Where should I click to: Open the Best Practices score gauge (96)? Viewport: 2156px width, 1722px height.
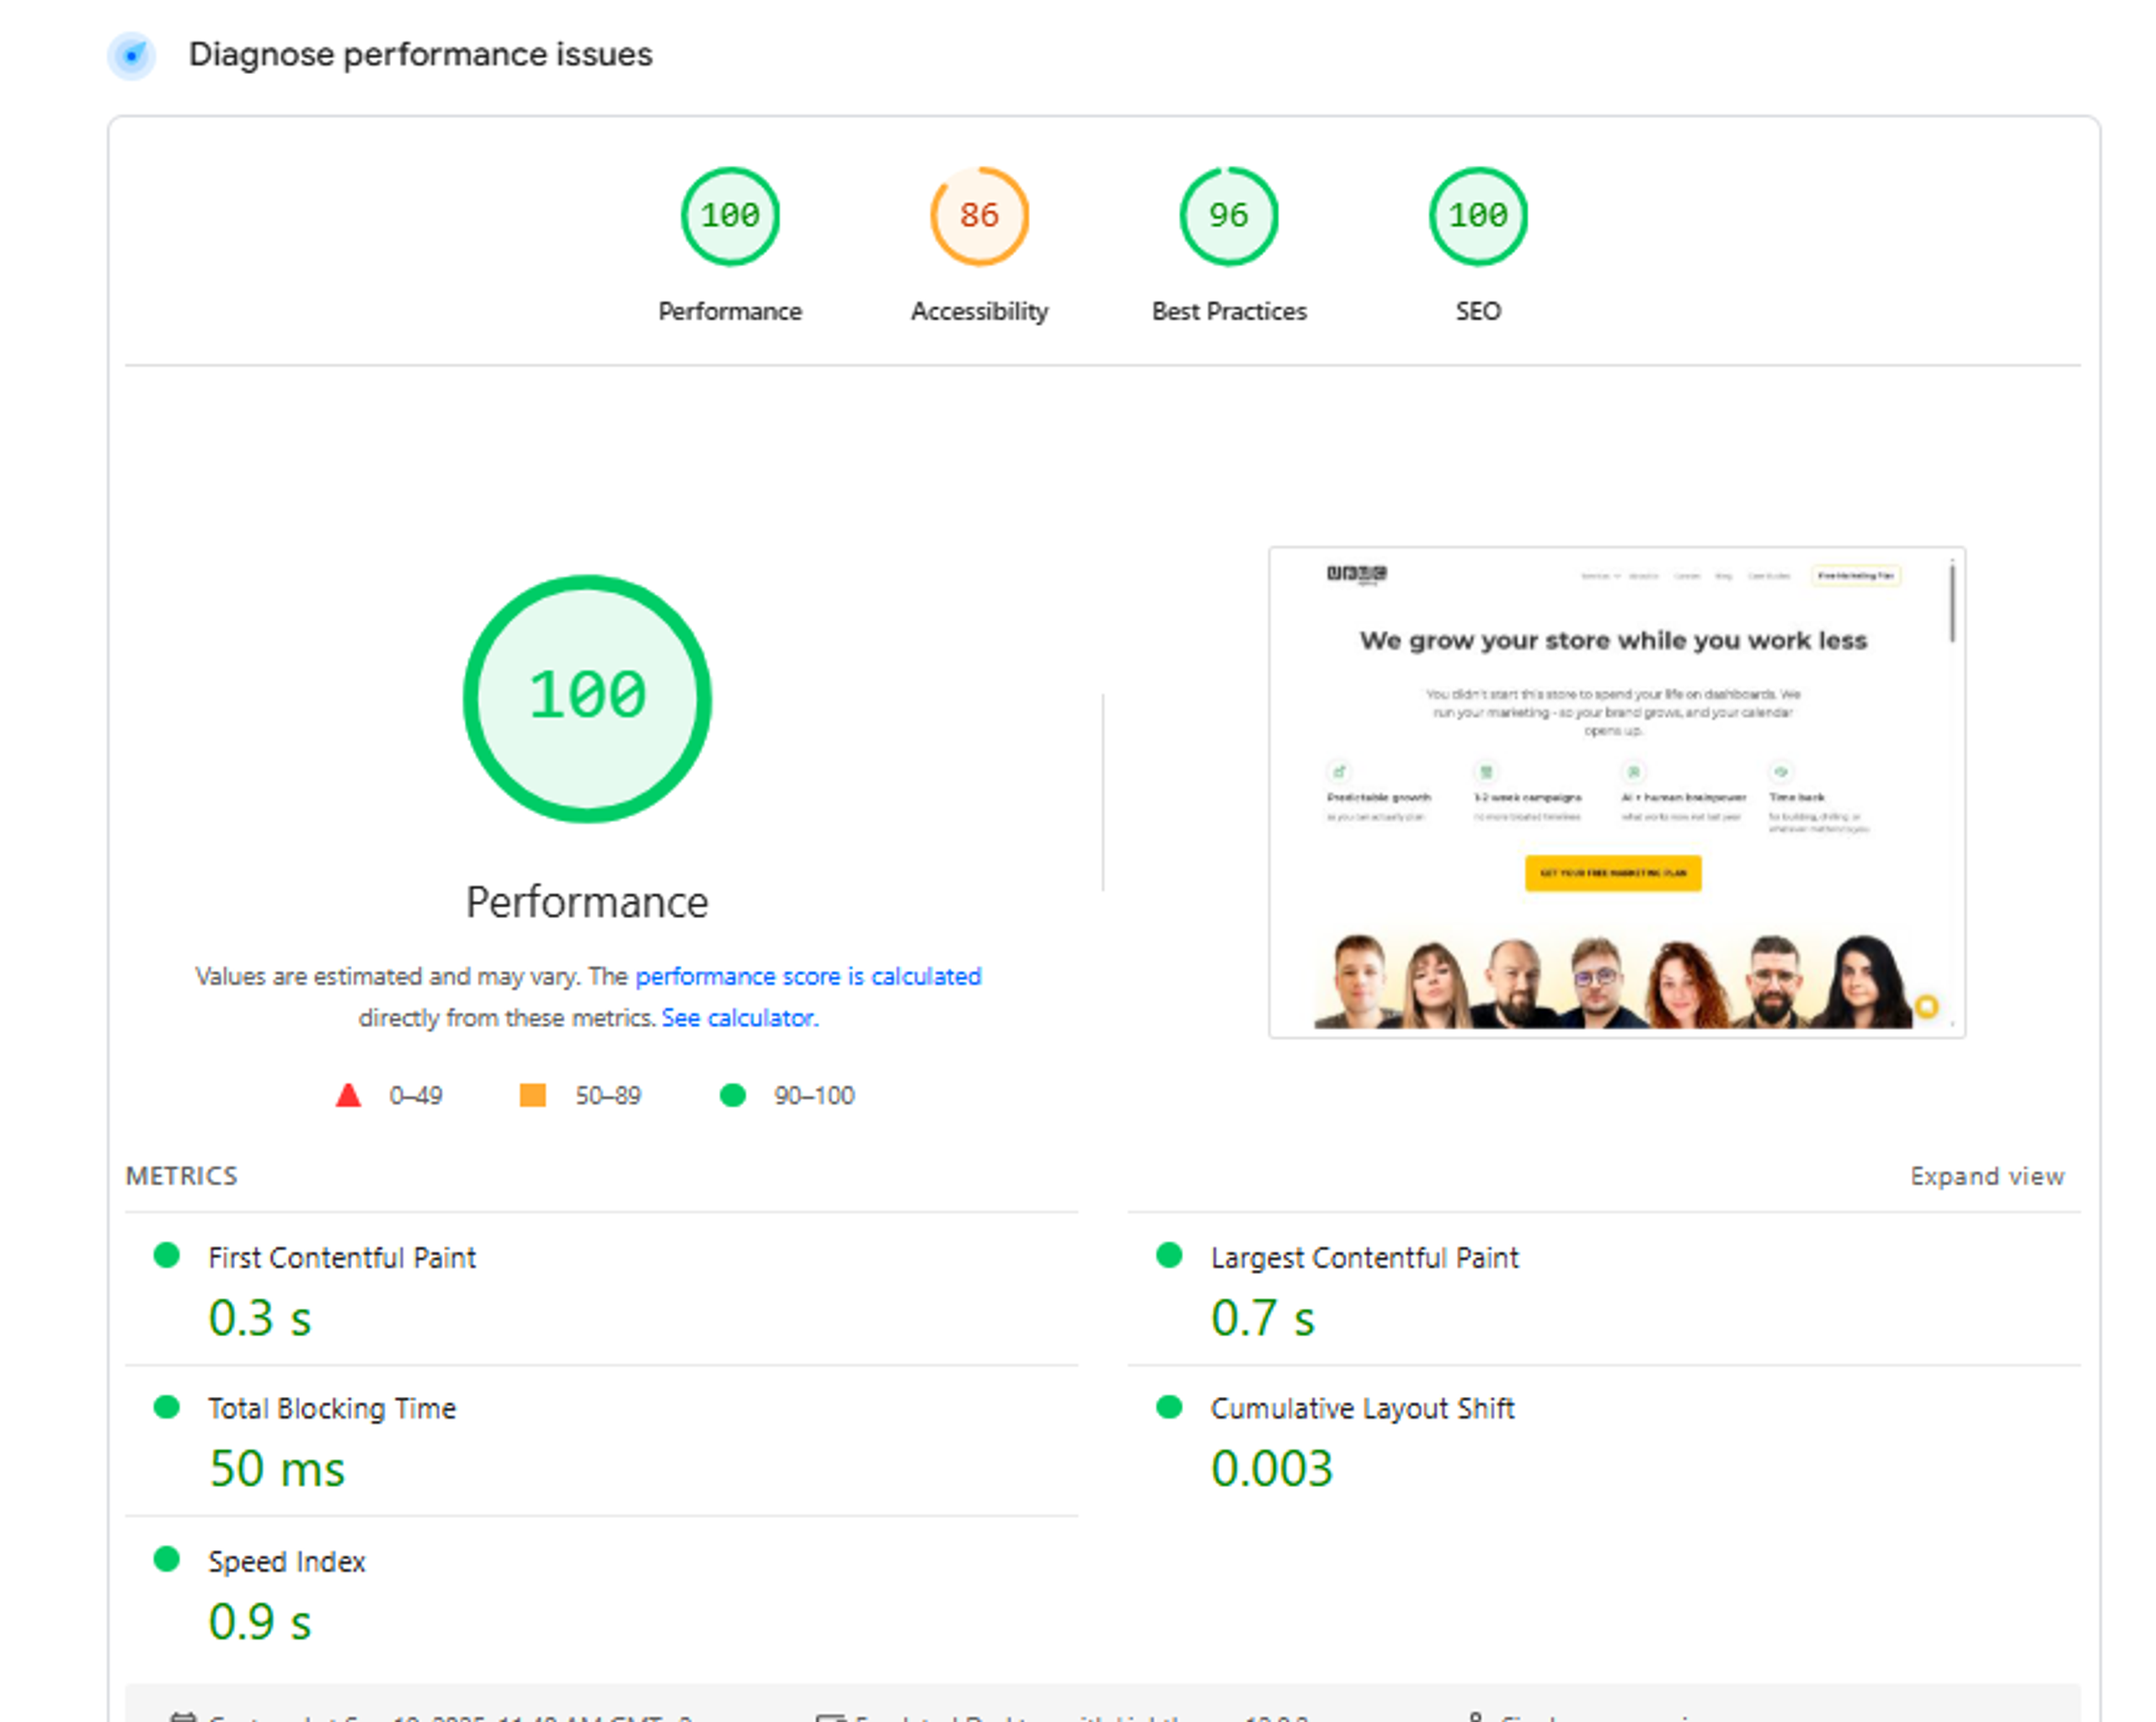[1228, 216]
